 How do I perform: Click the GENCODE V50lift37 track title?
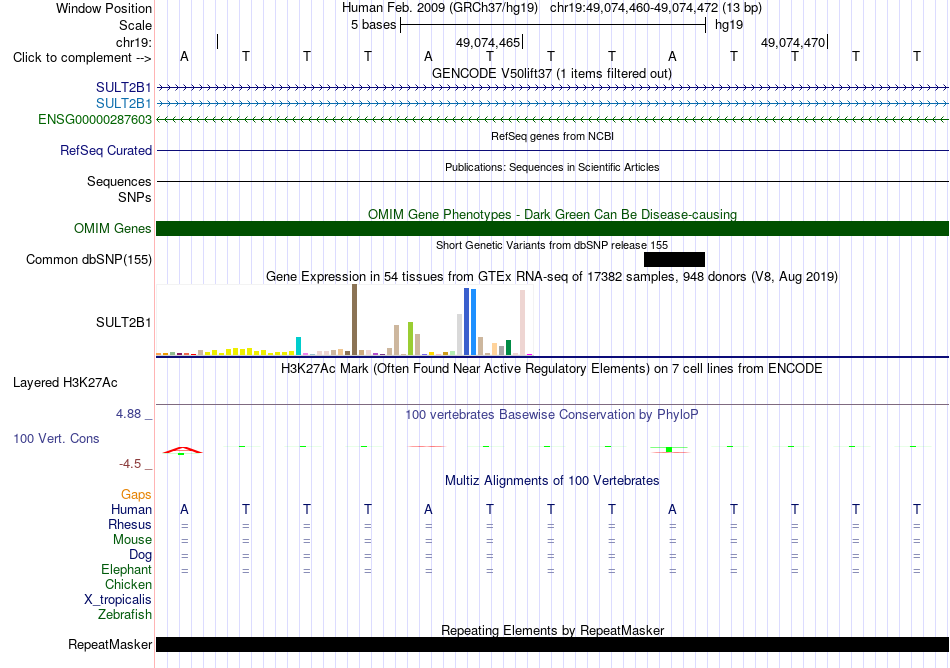tap(551, 73)
